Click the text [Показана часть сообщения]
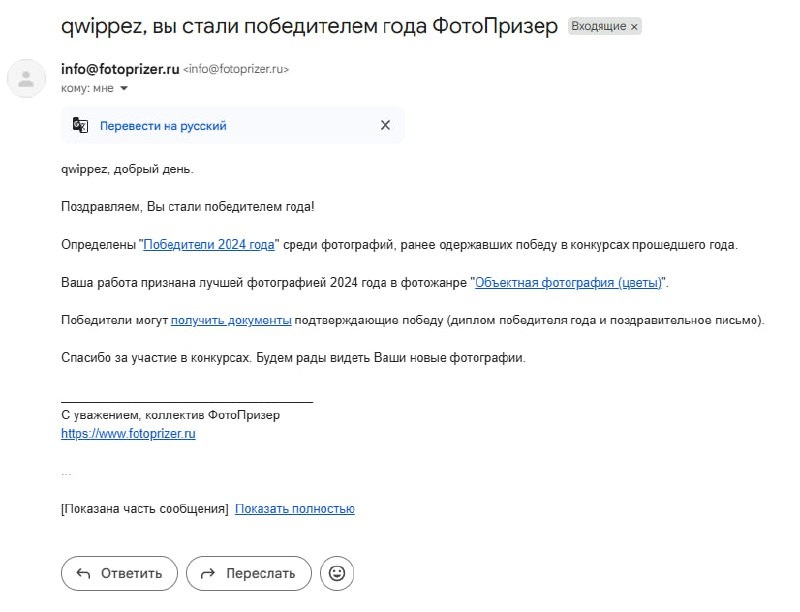 145,509
